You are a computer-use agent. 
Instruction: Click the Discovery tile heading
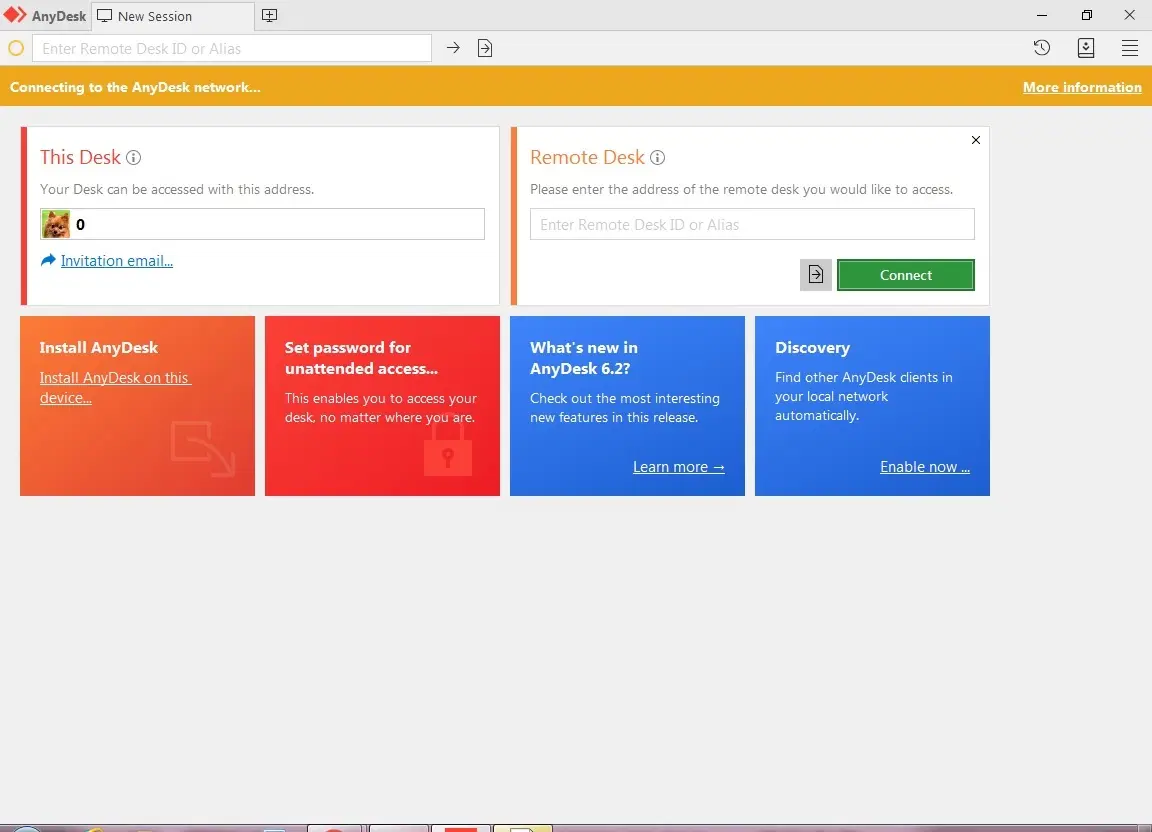coord(813,348)
